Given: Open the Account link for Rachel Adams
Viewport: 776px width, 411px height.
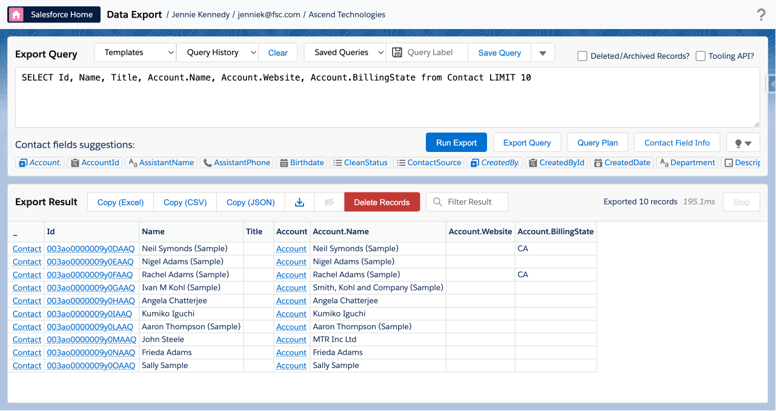Looking at the screenshot, I should (x=291, y=275).
